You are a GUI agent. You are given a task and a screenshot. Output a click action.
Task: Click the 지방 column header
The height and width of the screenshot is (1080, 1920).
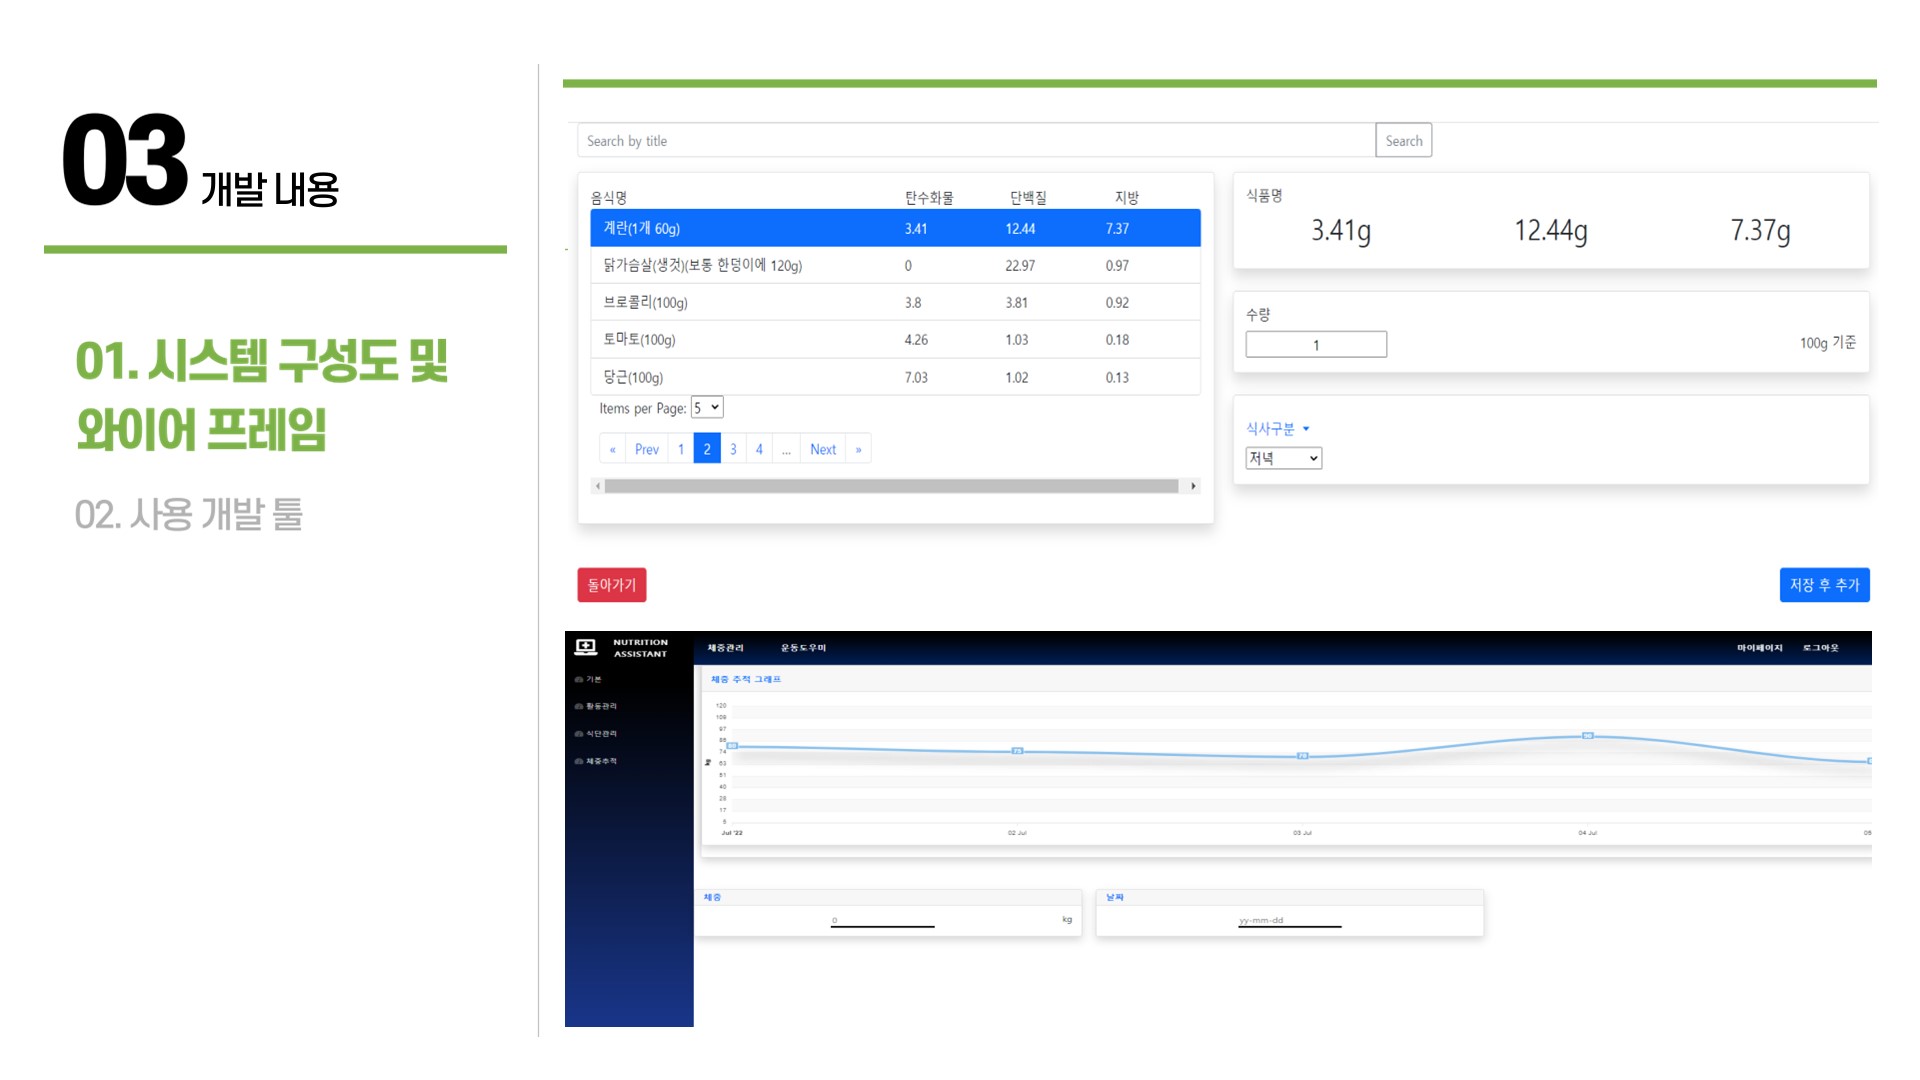[x=1127, y=198]
